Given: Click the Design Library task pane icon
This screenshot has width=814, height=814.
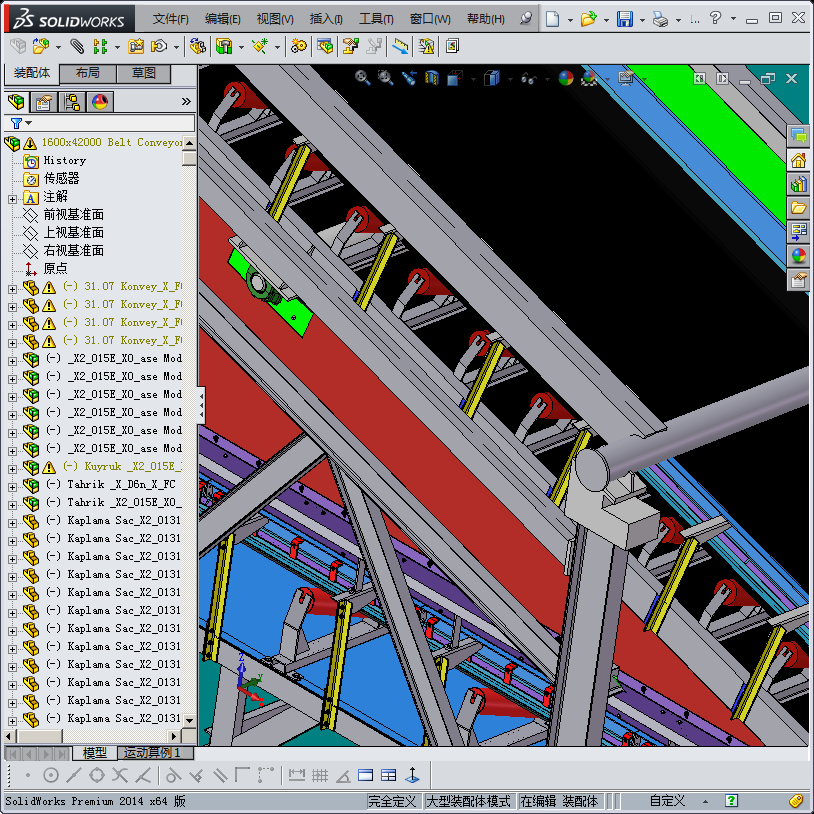Looking at the screenshot, I should [798, 184].
